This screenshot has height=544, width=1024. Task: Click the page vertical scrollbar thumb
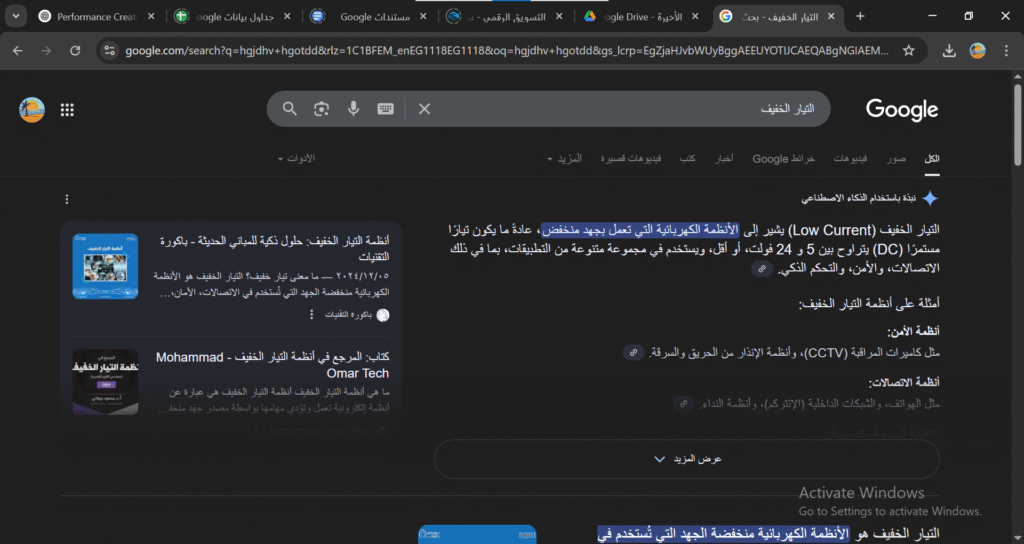(x=1017, y=124)
